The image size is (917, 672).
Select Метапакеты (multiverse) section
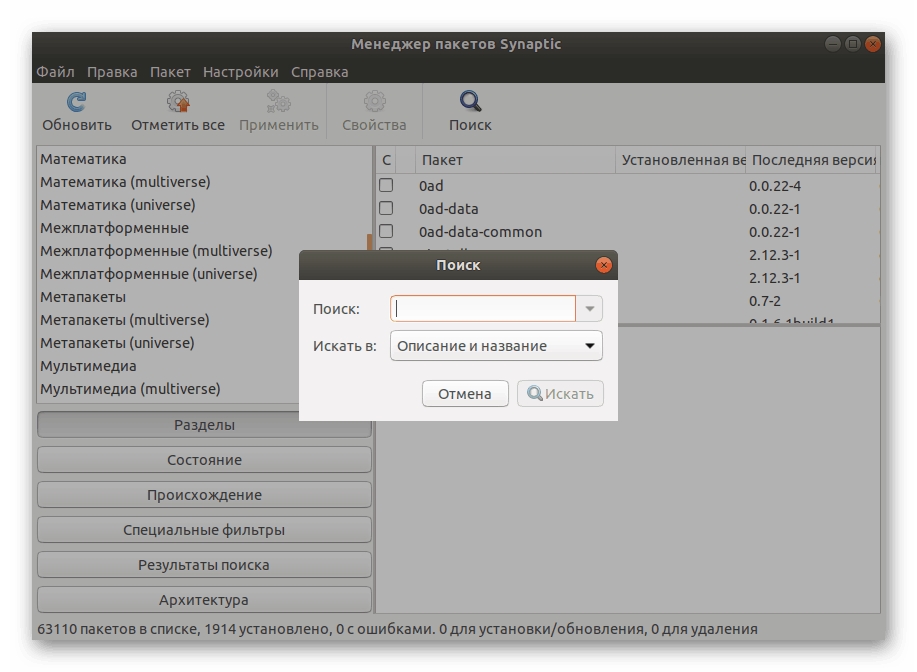click(x=125, y=320)
